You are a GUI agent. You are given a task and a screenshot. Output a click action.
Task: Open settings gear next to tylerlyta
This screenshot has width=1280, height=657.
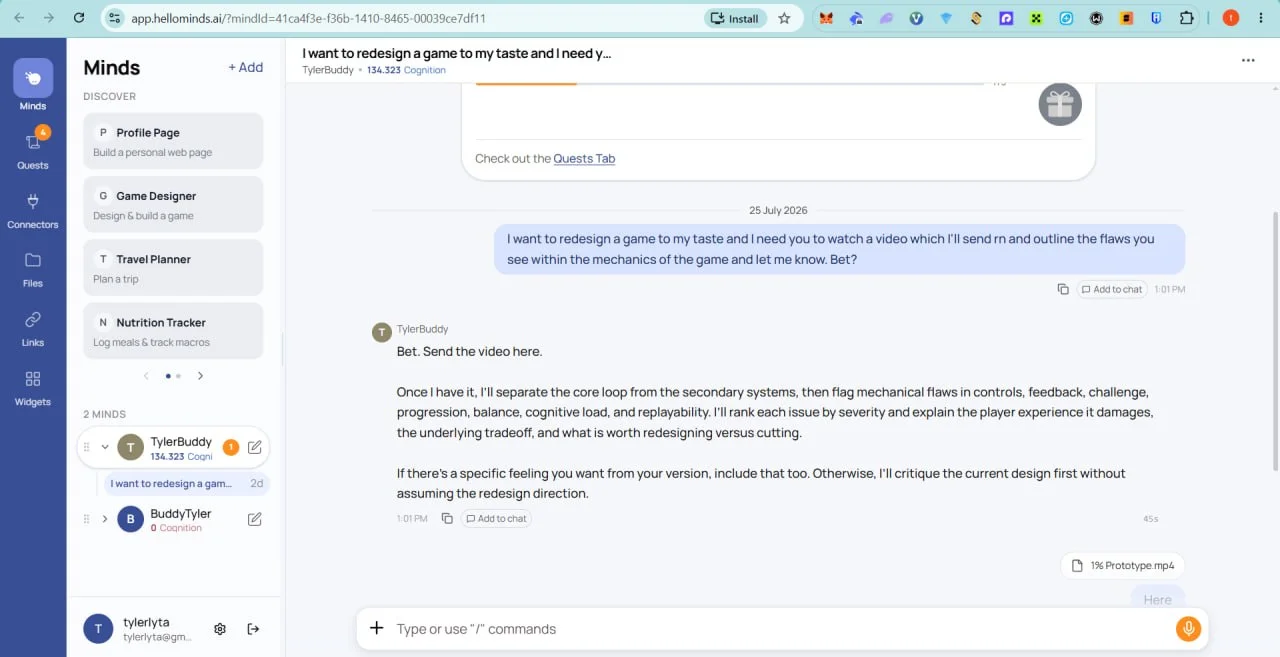[x=220, y=629]
